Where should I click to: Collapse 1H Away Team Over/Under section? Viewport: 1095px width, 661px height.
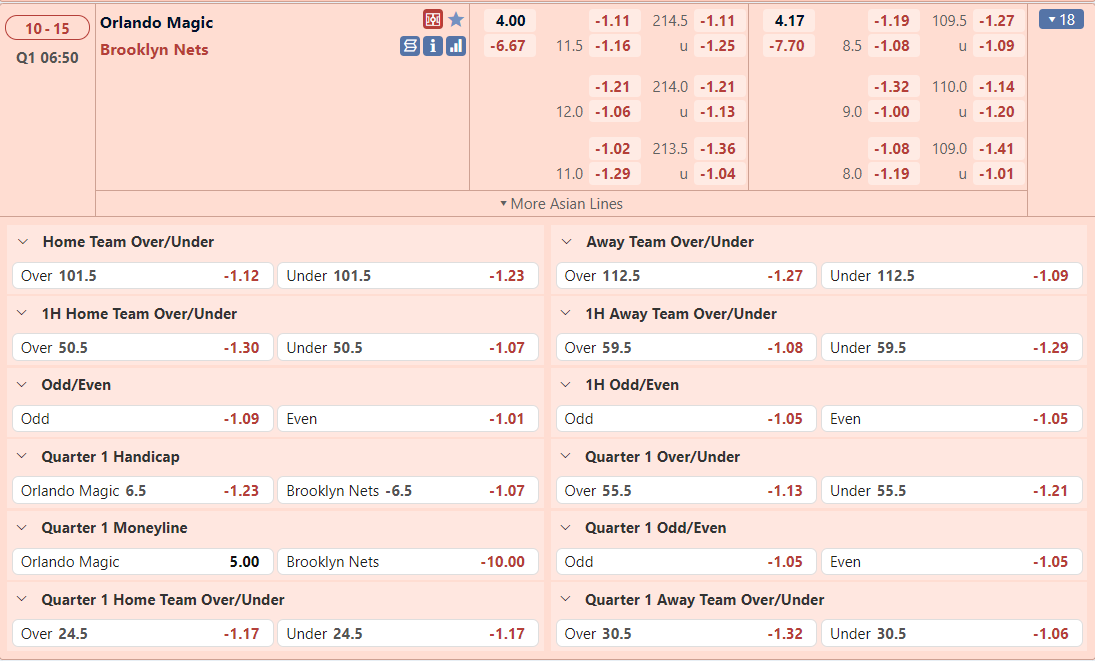pos(566,314)
